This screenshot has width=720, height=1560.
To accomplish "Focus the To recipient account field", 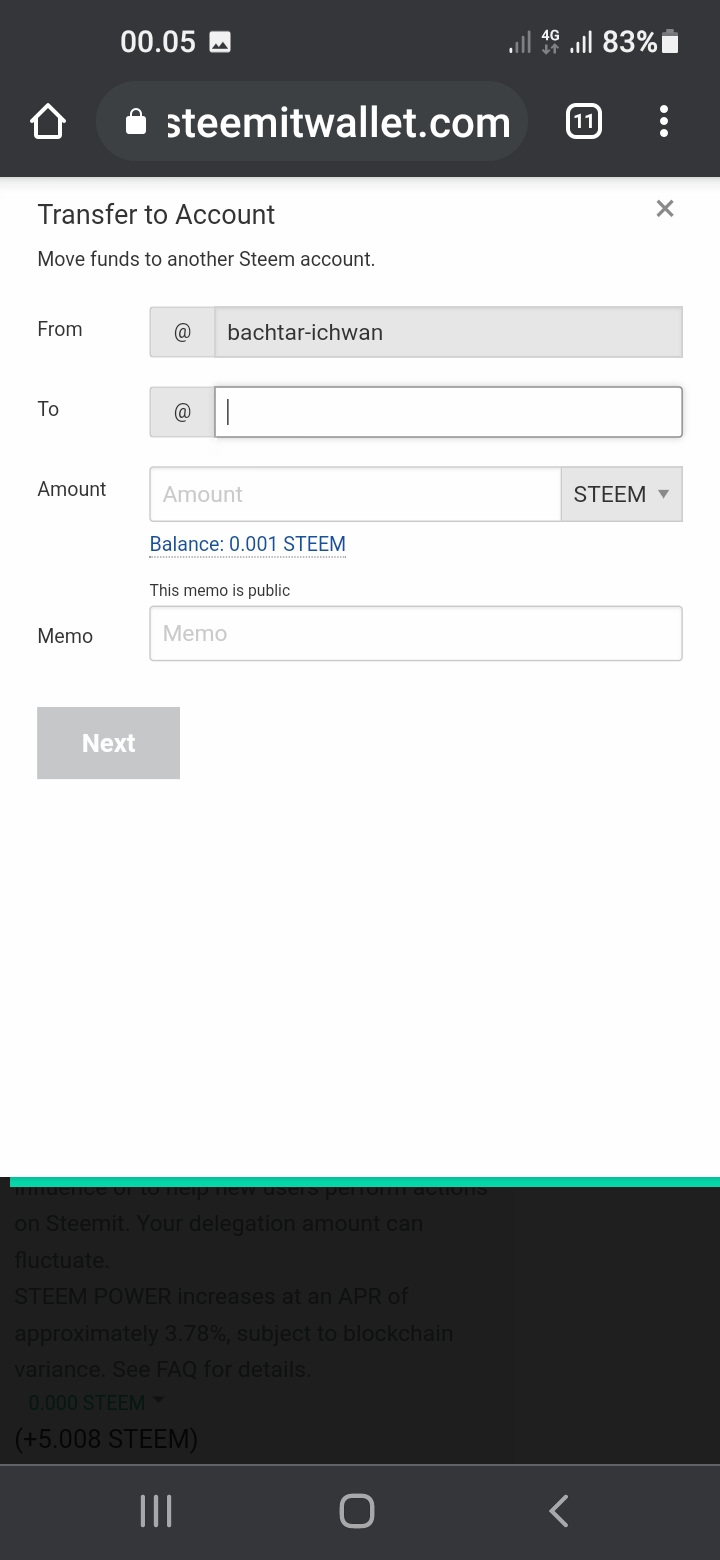I will (x=448, y=412).
